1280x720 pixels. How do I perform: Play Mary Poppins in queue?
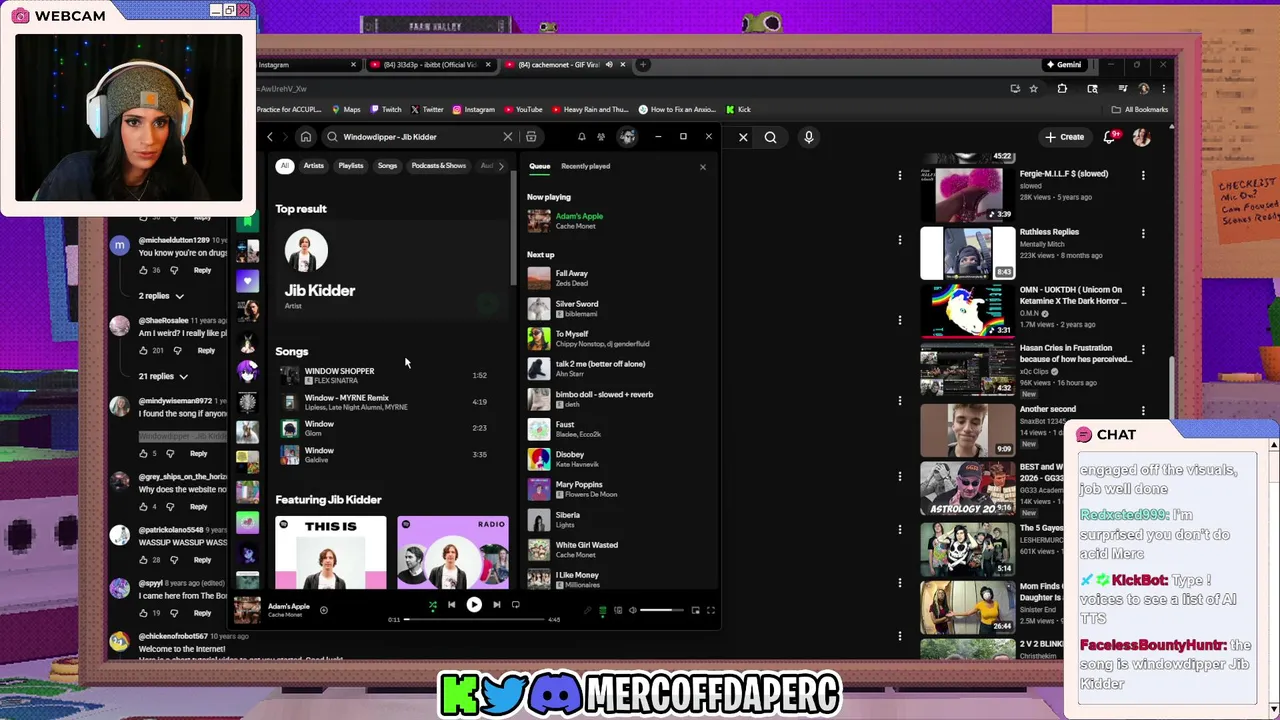618,489
